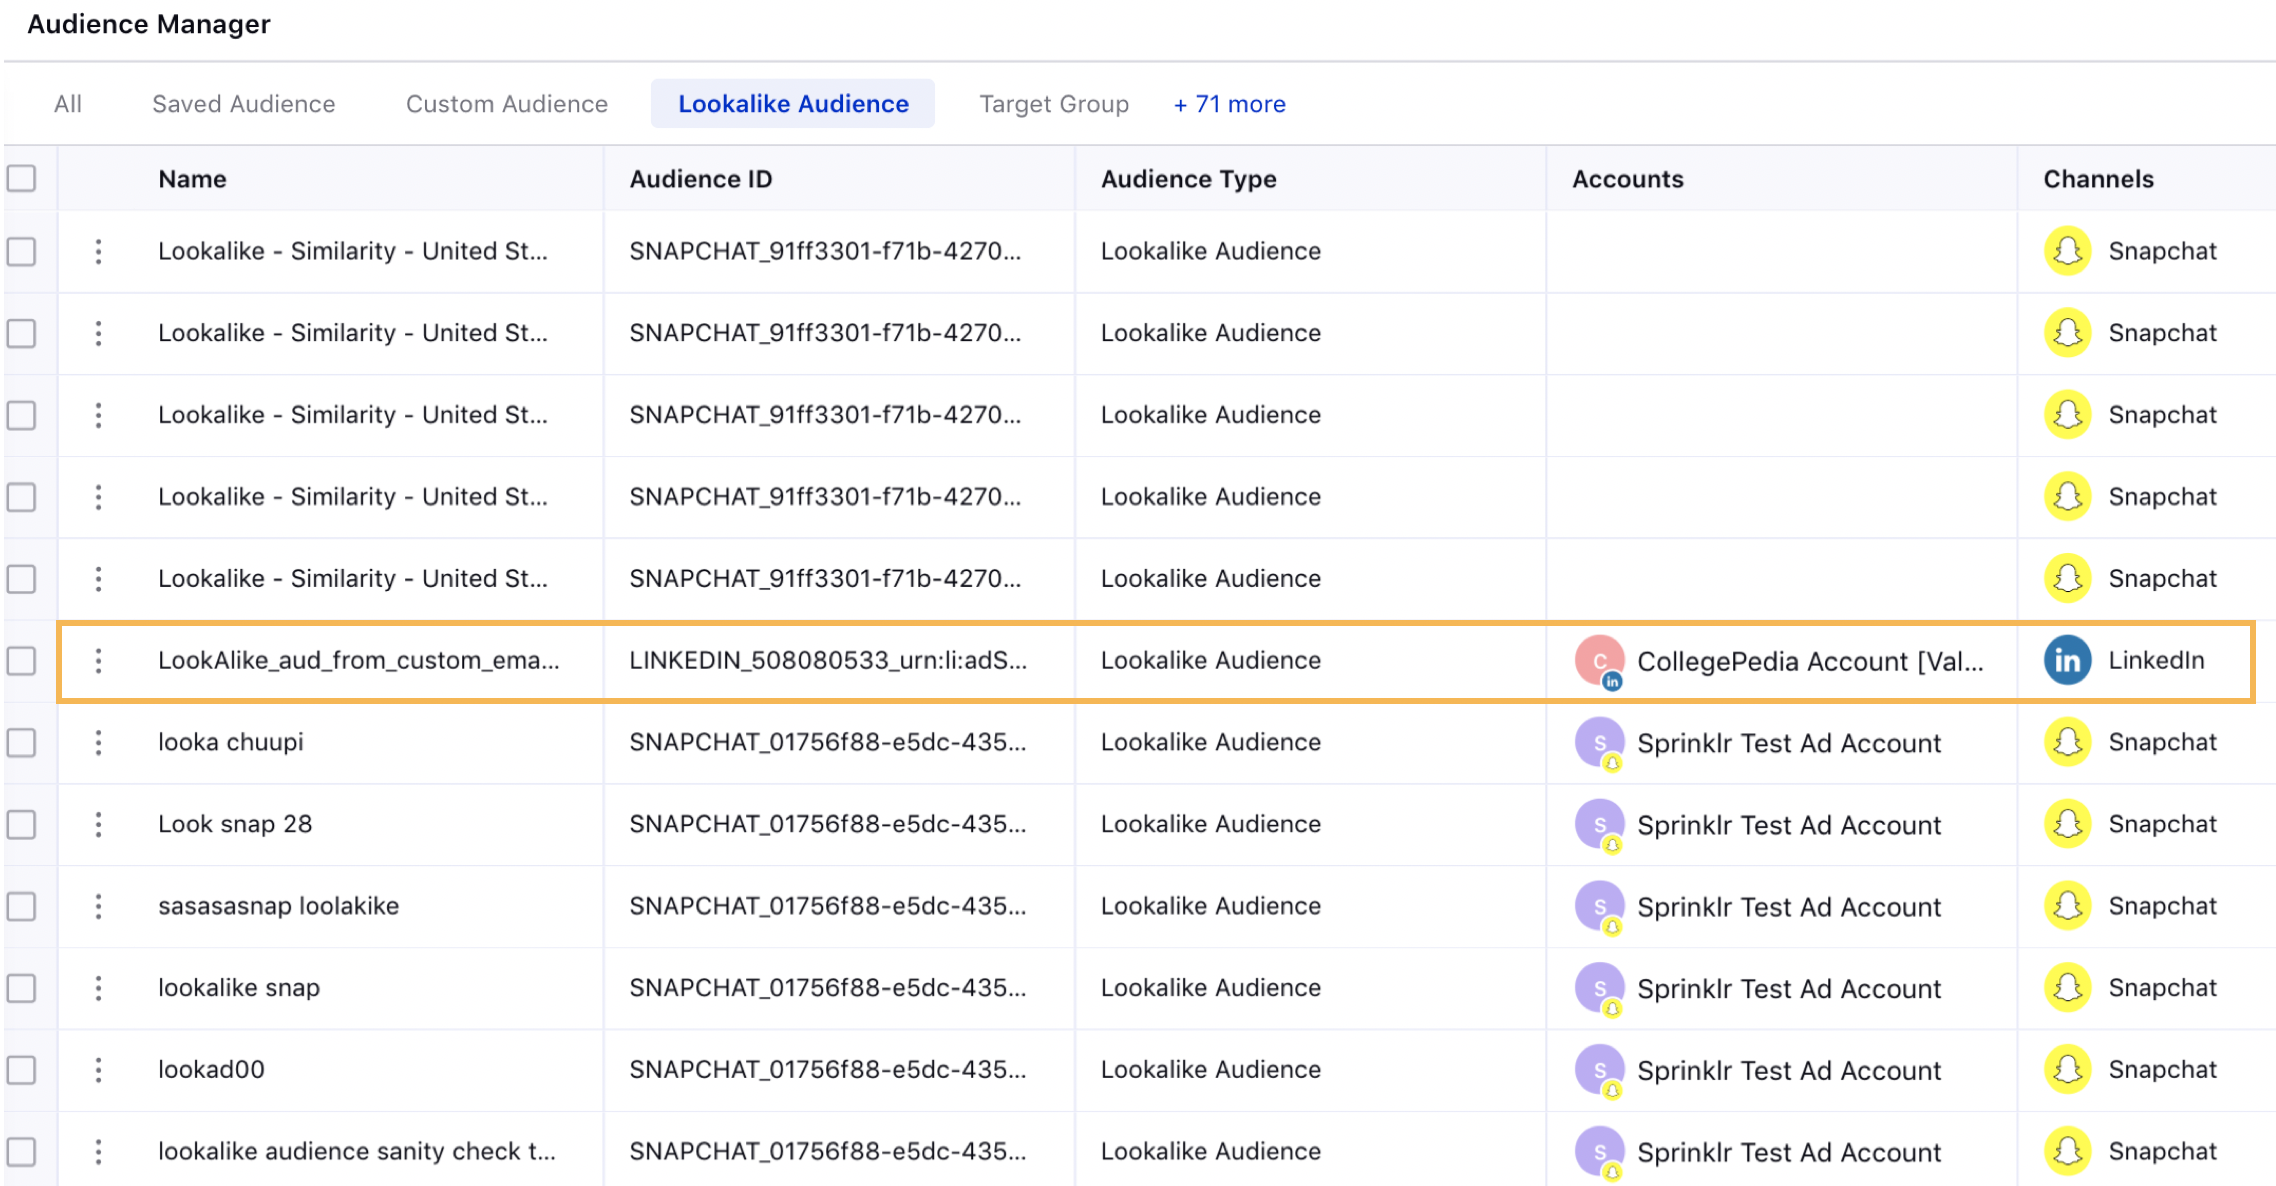Click the CollegePedia Account avatar icon
Screen dimensions: 2276x1186
tap(1599, 659)
